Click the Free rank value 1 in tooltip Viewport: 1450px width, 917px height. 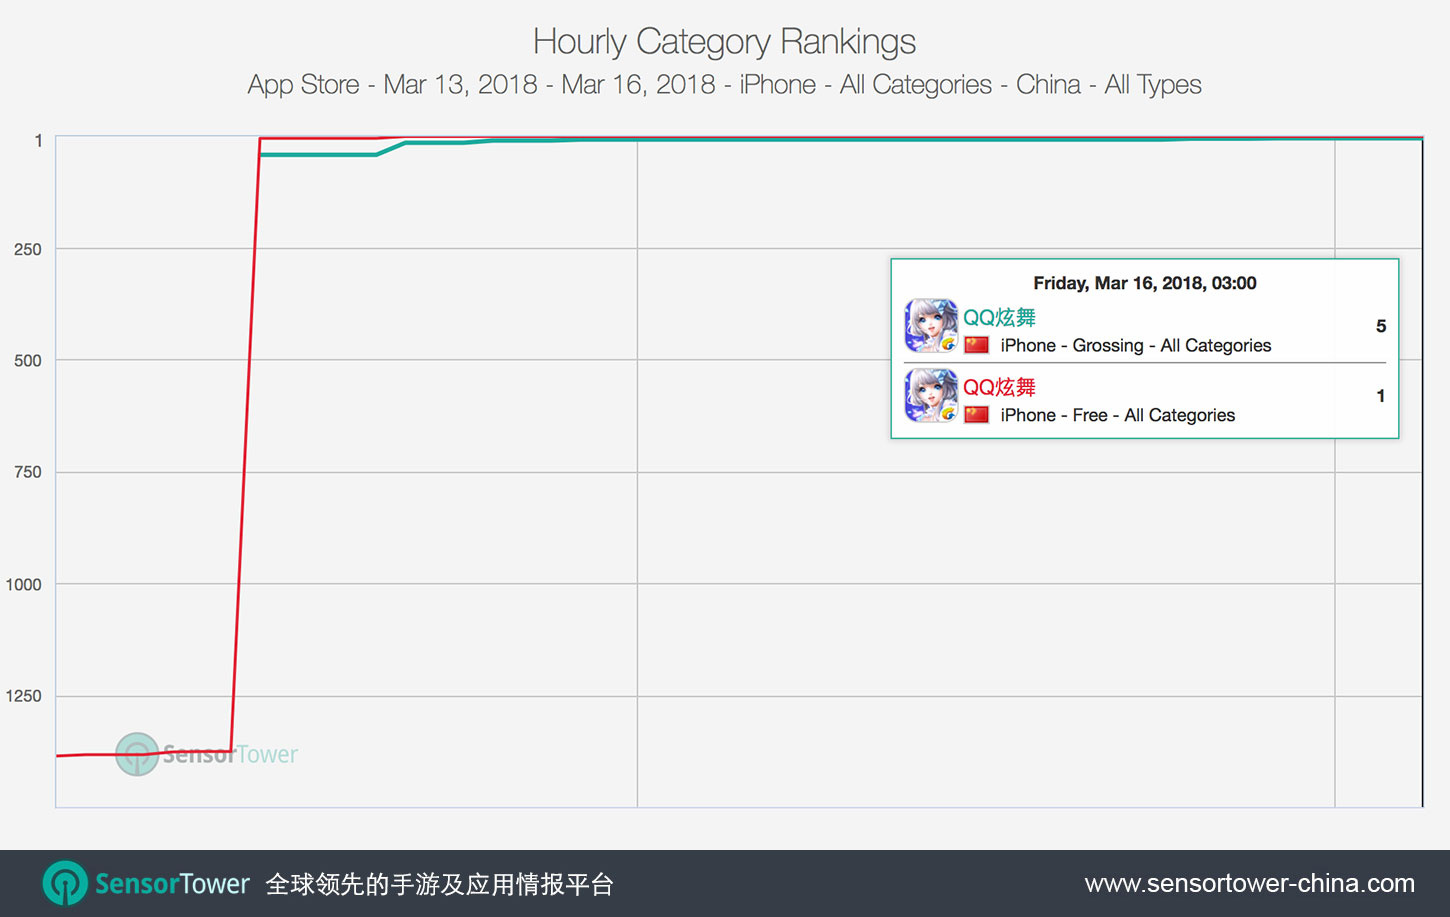(1381, 396)
